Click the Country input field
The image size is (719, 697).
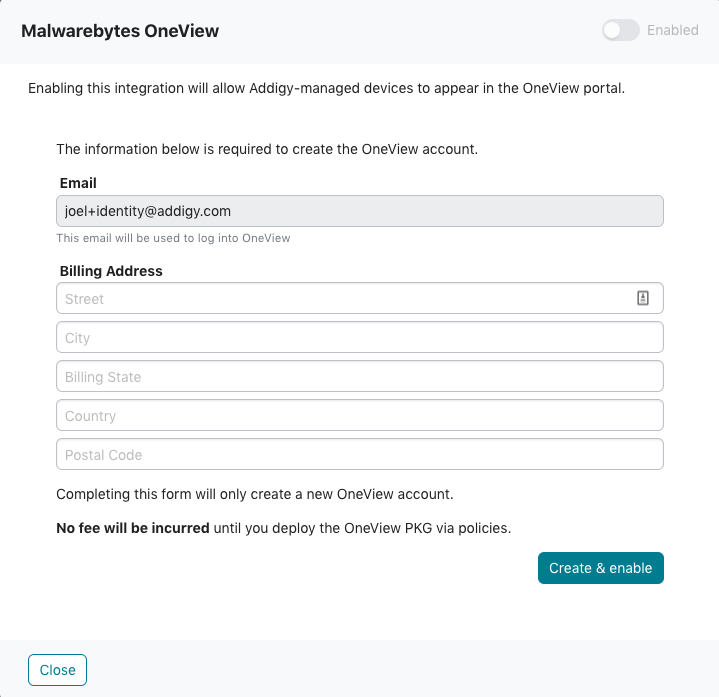(x=360, y=415)
